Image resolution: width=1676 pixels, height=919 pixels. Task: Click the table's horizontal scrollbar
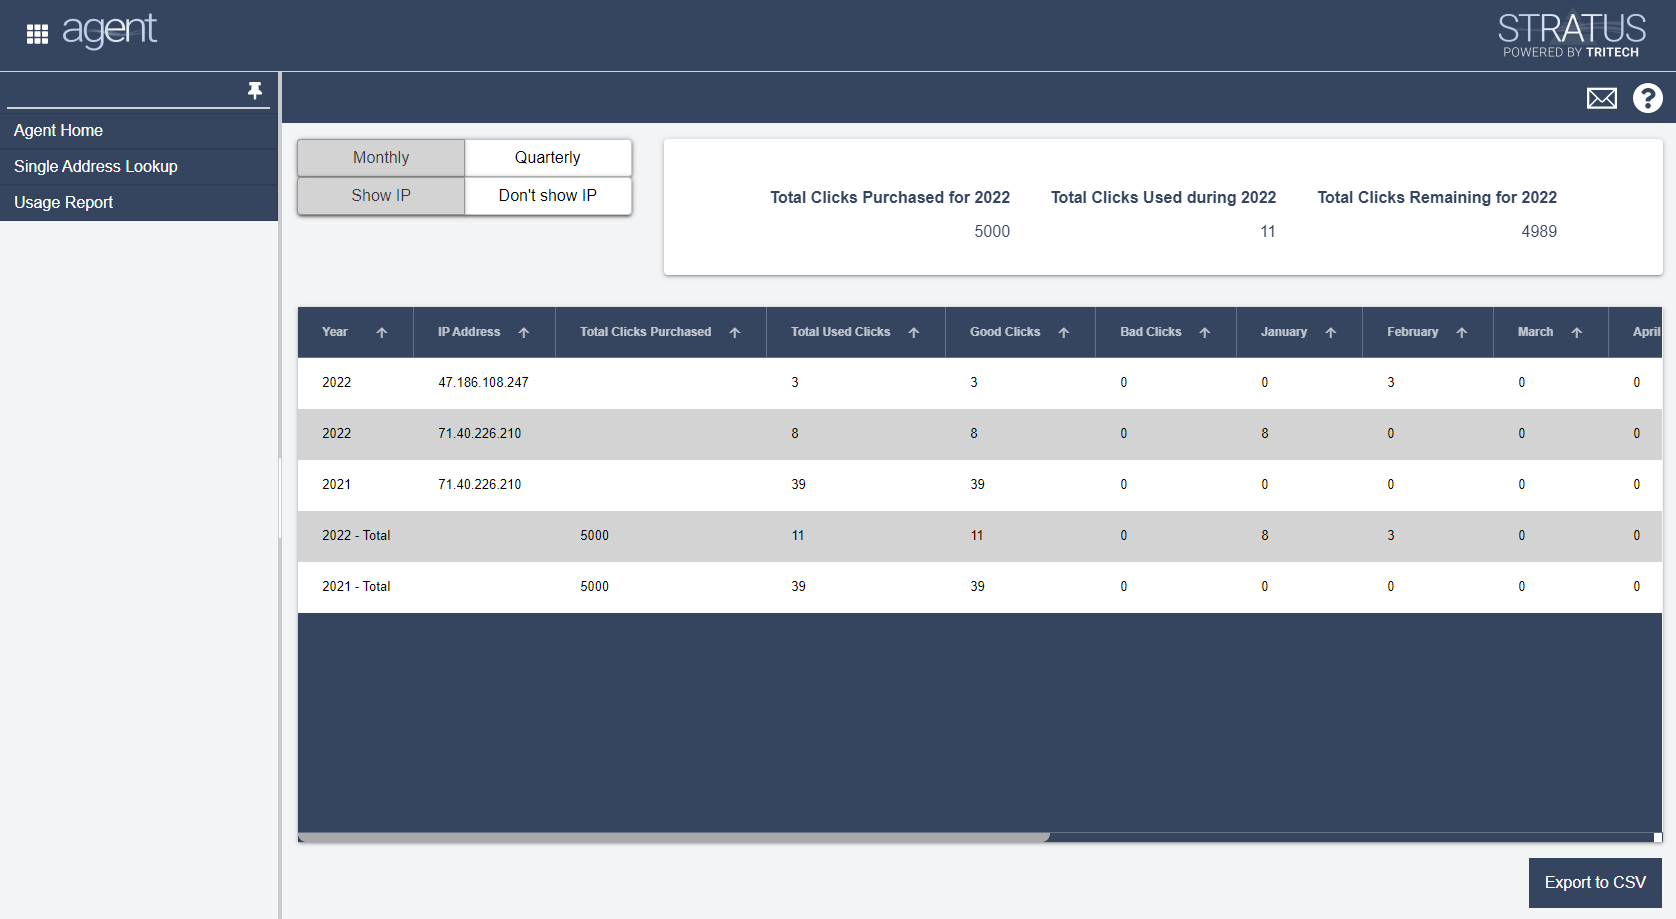[x=673, y=837]
